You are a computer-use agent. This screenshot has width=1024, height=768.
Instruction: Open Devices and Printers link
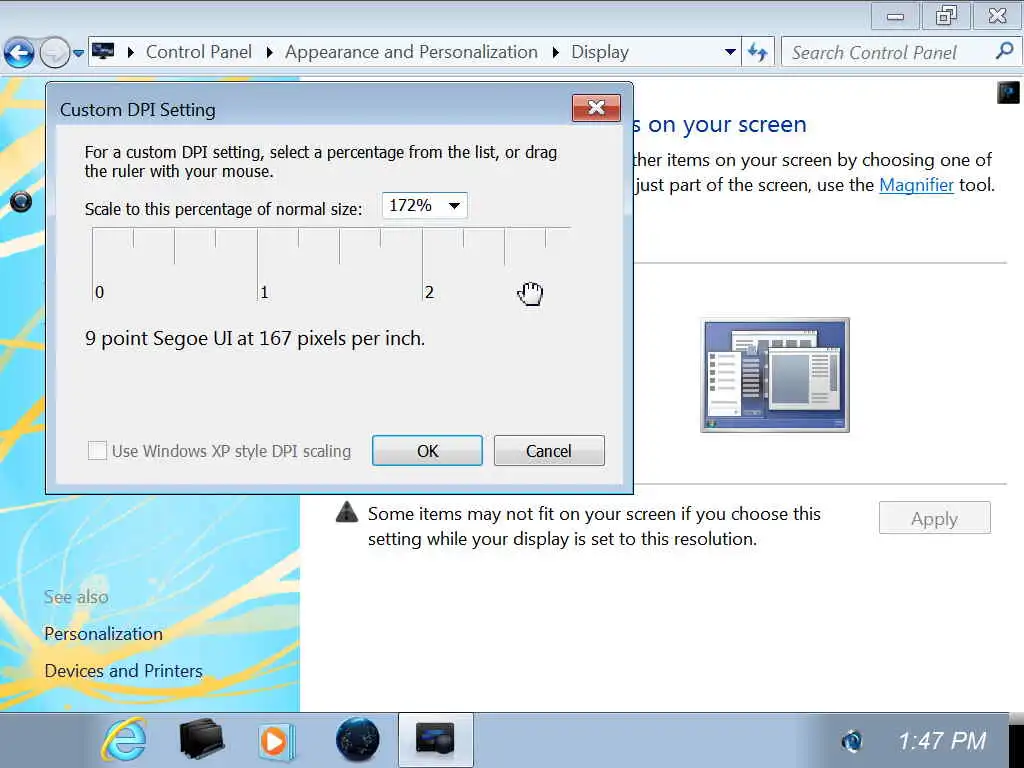click(123, 671)
